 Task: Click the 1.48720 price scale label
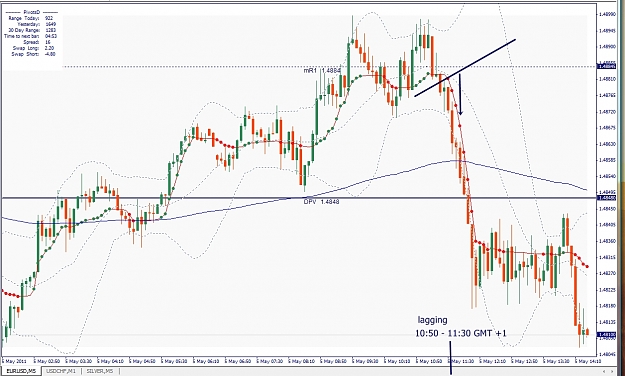pos(607,112)
